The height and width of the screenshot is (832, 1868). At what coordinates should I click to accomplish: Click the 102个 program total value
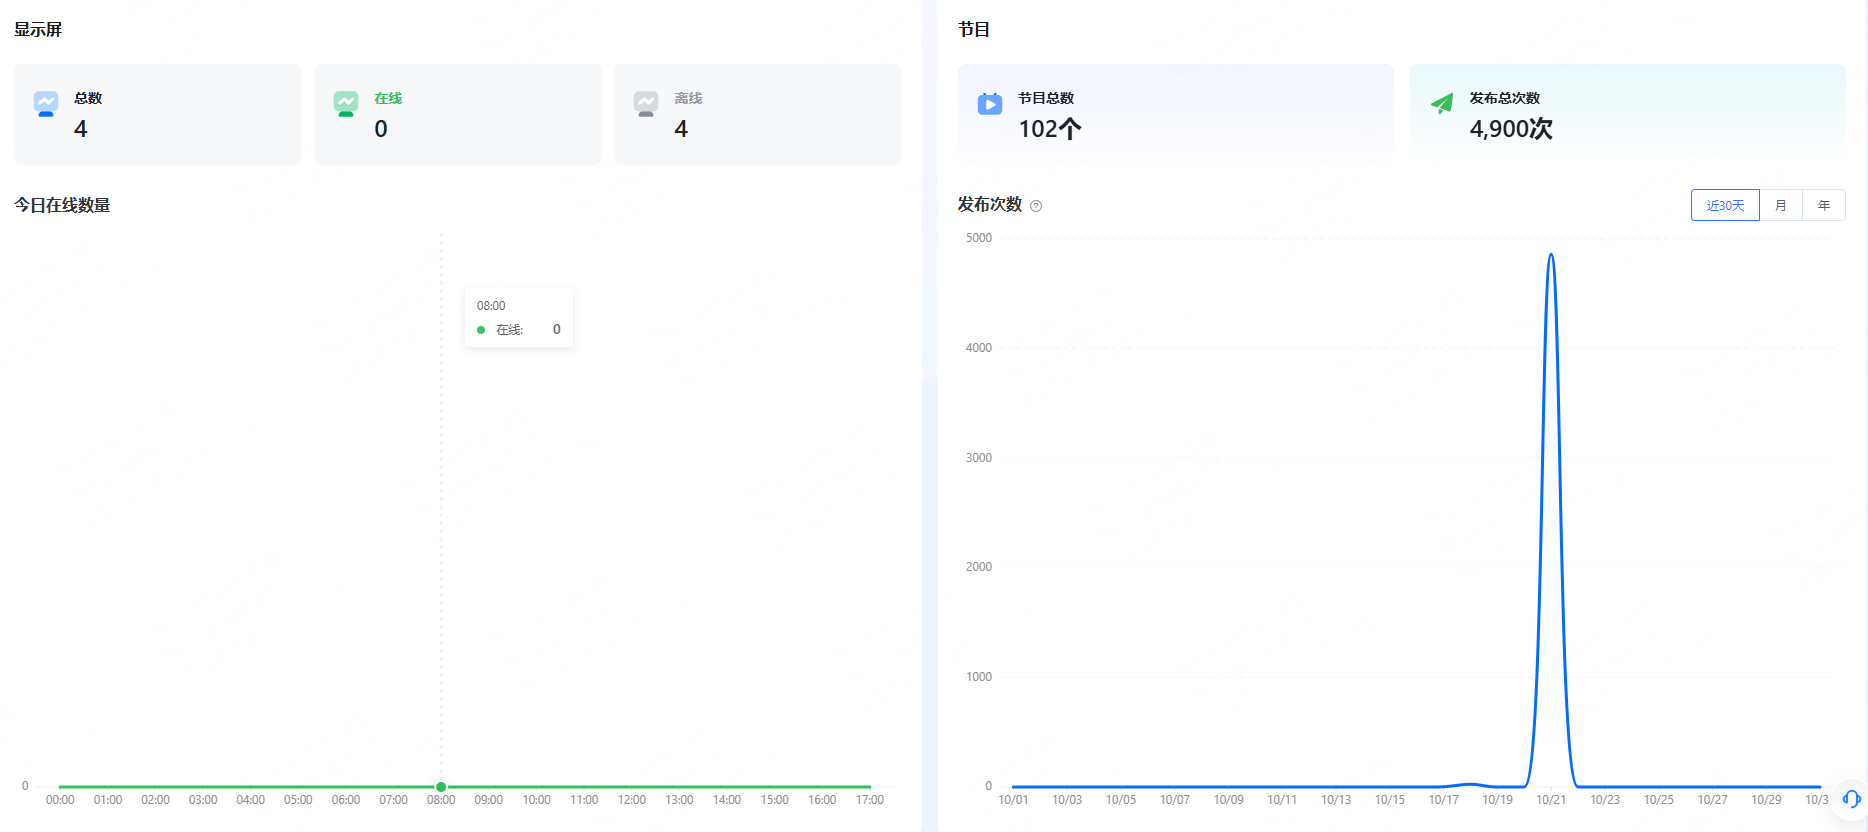[1049, 129]
